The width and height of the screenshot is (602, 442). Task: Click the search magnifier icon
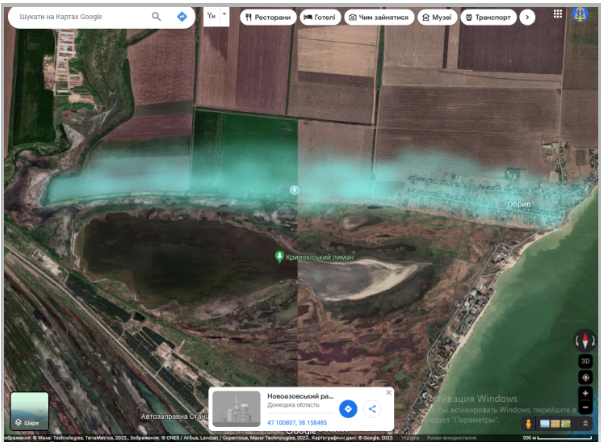click(156, 17)
